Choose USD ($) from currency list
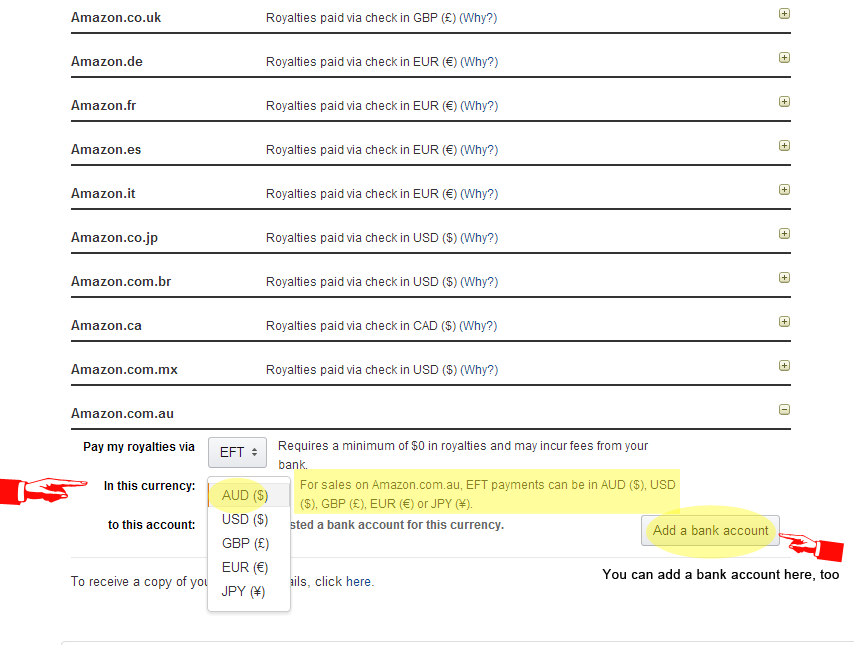Viewport: 854px width, 645px height. coord(249,519)
